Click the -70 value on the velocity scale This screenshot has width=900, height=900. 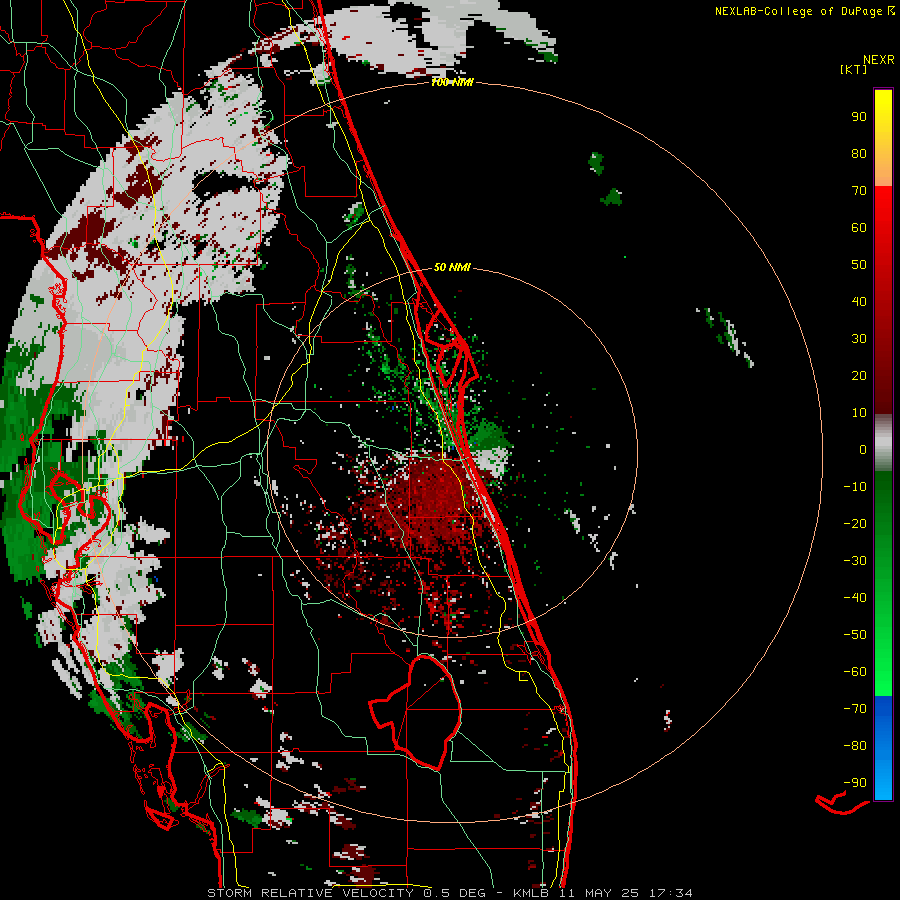(x=855, y=709)
